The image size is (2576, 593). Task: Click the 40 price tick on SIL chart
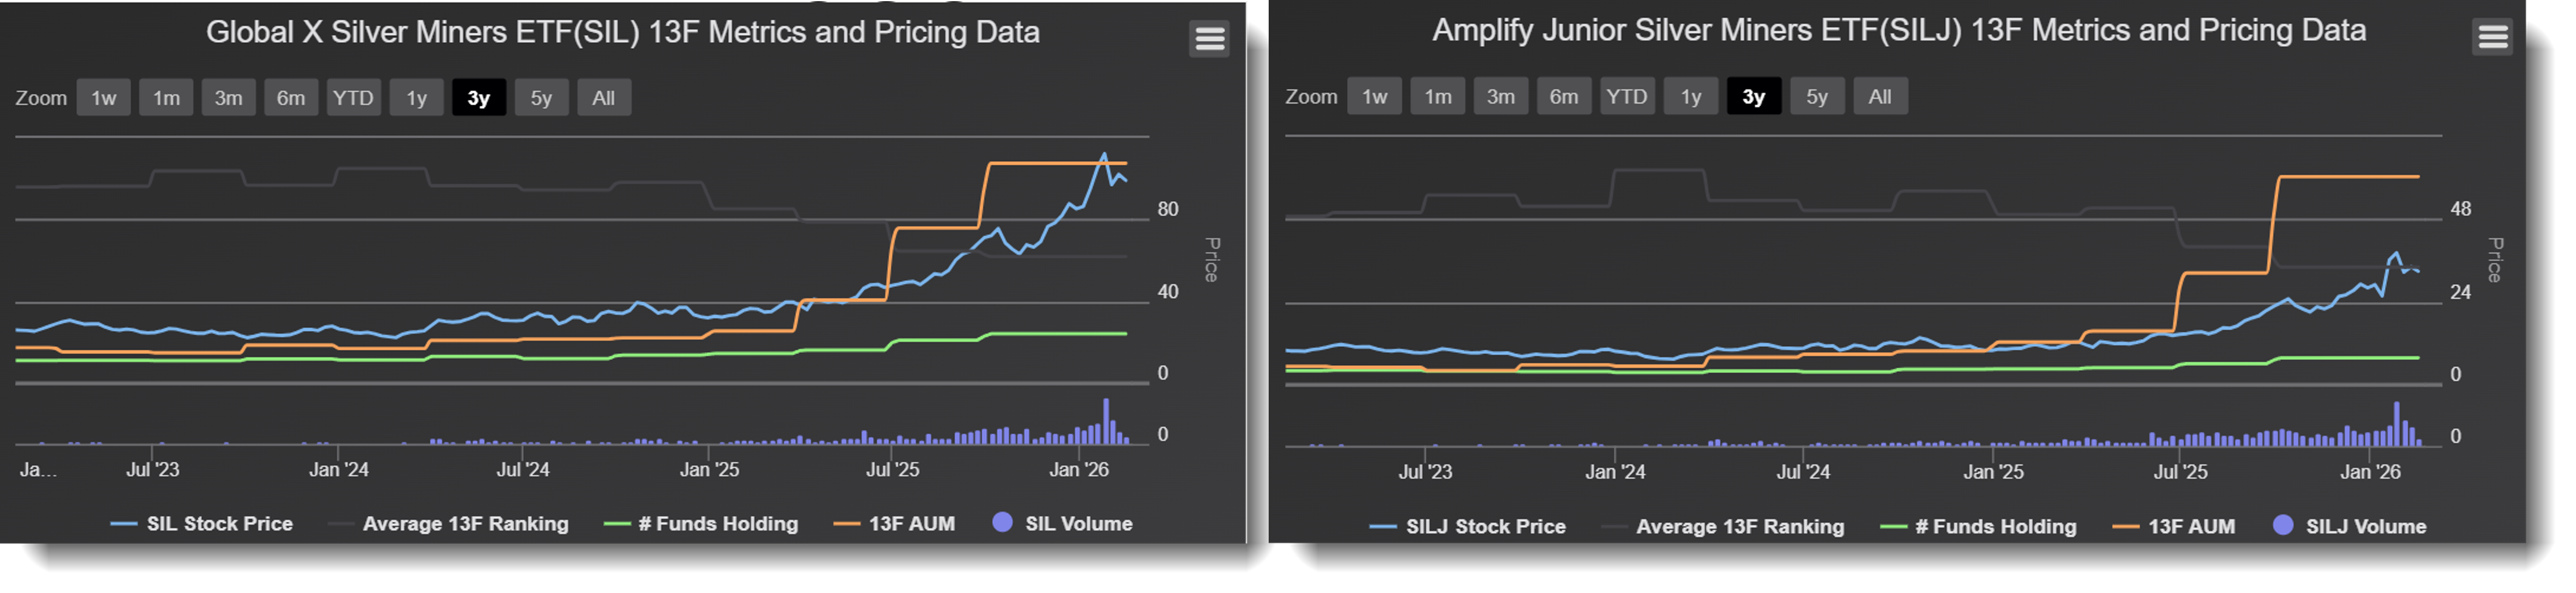point(1168,292)
